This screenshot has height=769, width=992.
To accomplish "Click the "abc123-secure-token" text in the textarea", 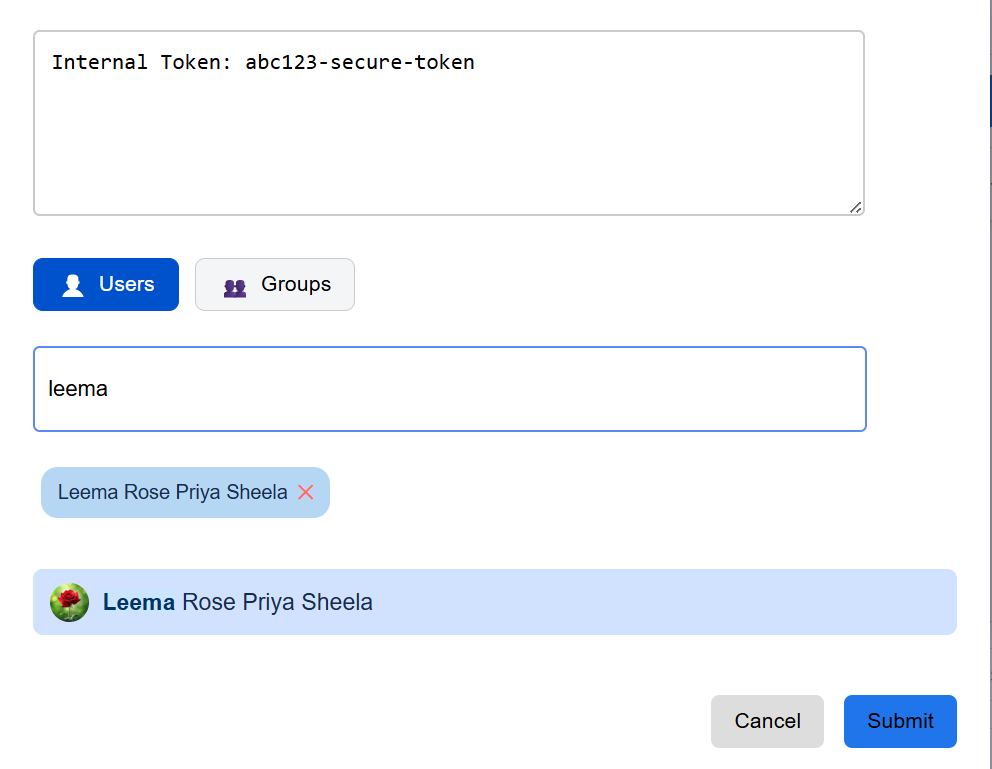I will click(x=360, y=62).
